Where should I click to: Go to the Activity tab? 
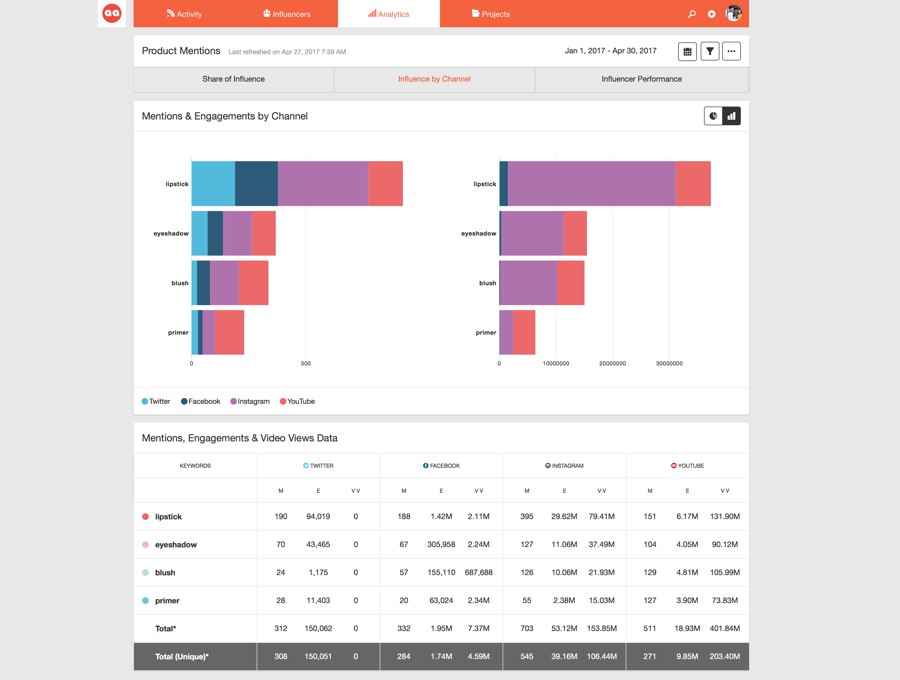[184, 14]
